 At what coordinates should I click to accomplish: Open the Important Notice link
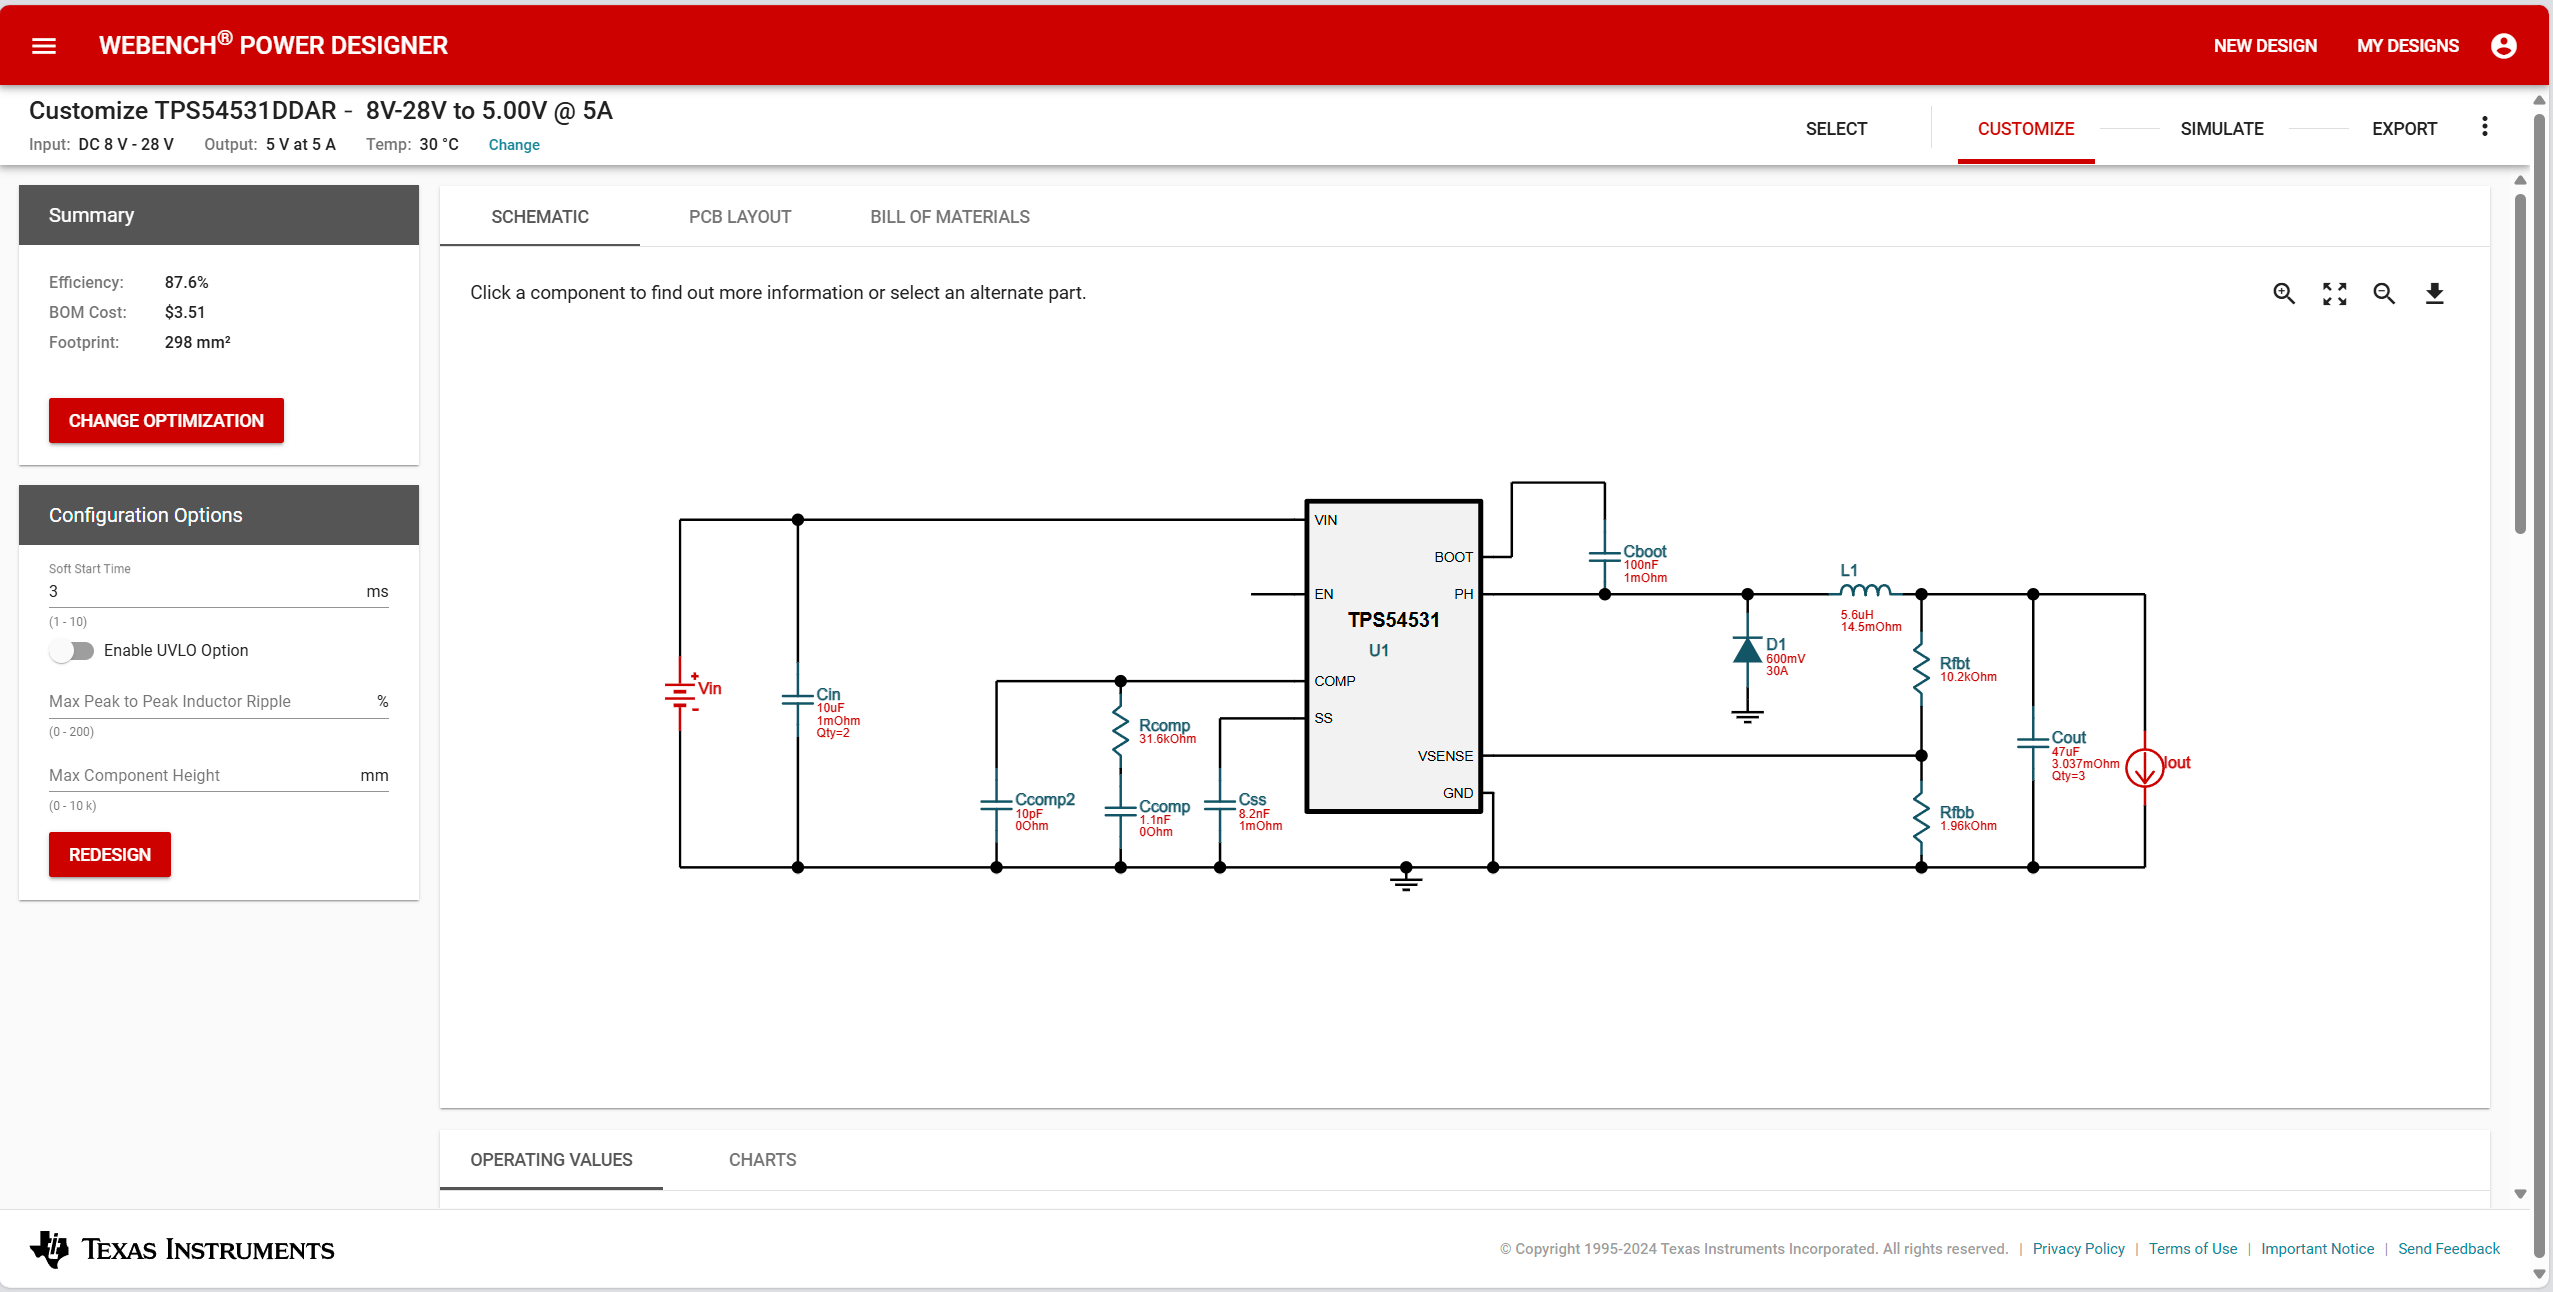point(2317,1249)
